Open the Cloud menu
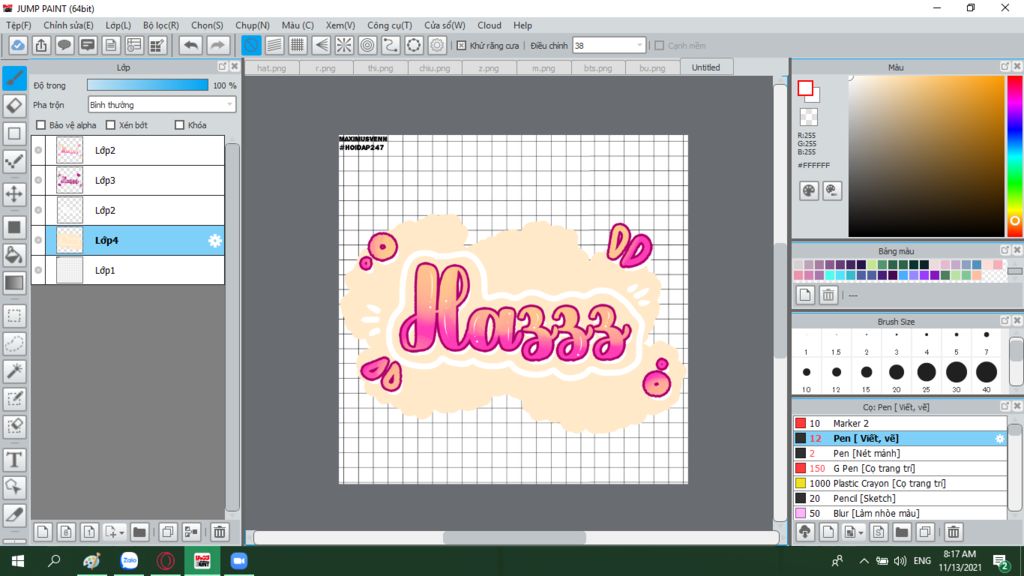Image resolution: width=1024 pixels, height=576 pixels. click(x=489, y=25)
